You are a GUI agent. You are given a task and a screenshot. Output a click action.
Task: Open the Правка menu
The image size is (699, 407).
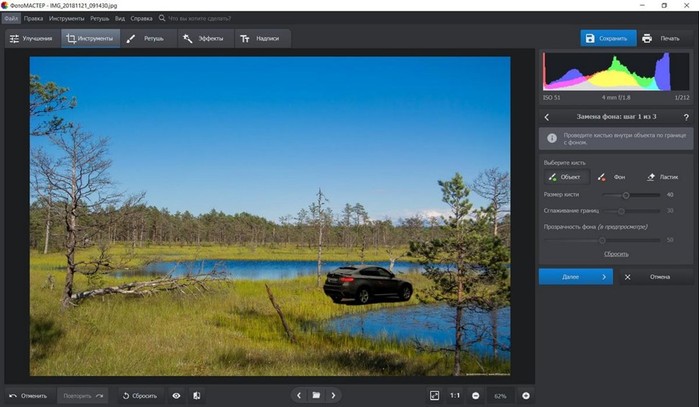point(33,18)
